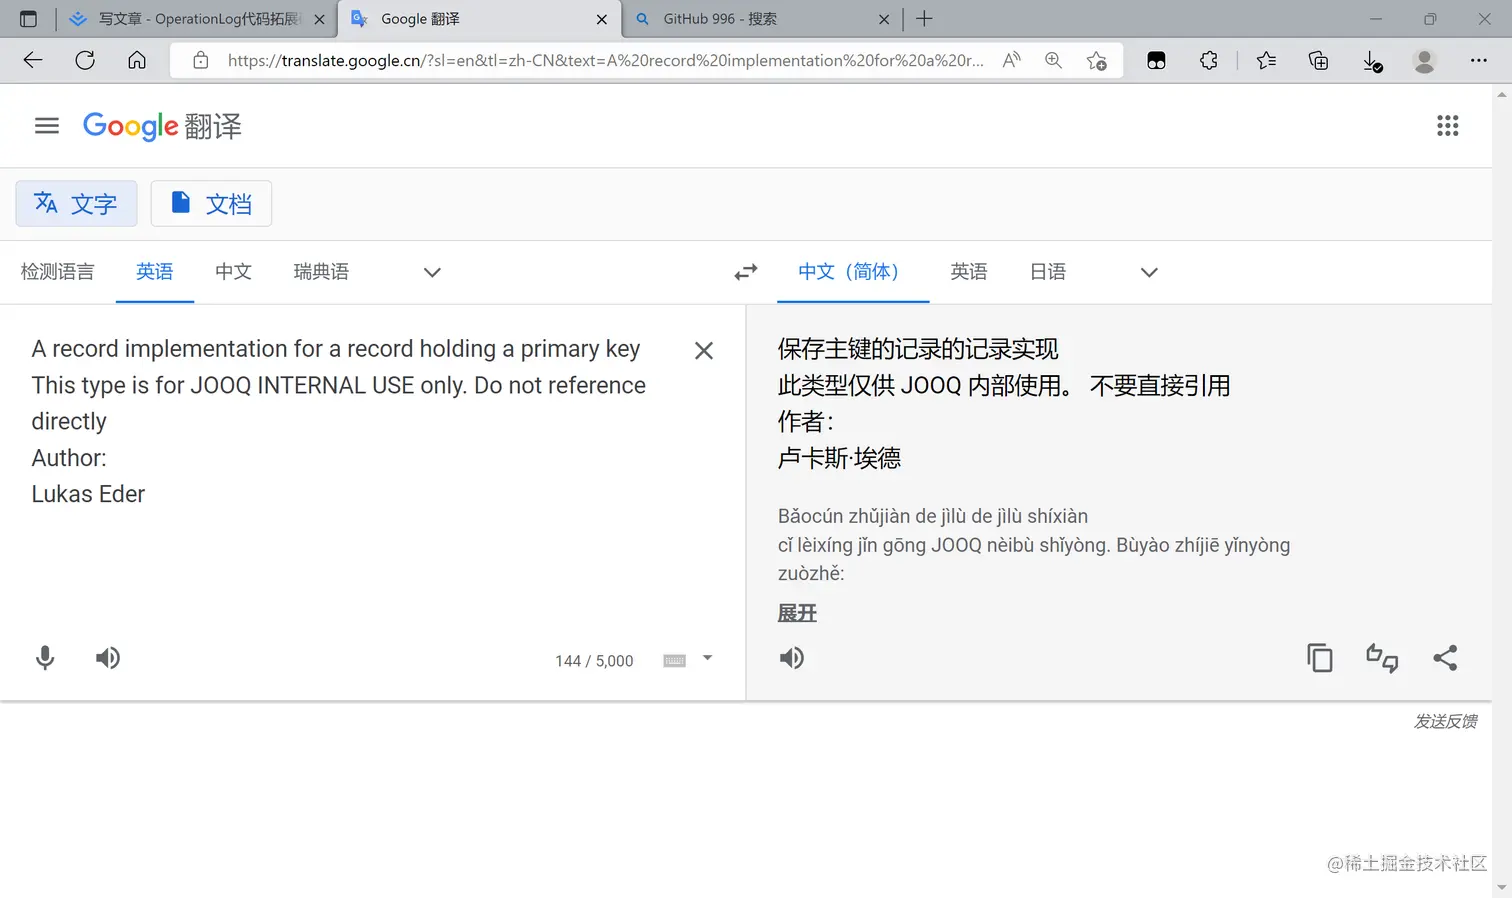The image size is (1512, 898).
Task: Open input tools dropdown arrow
Action: coord(707,658)
